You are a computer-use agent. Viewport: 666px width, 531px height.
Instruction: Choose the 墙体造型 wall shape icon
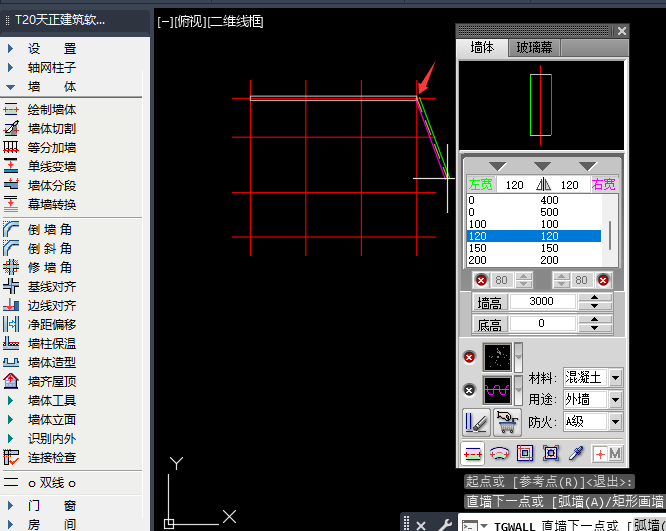pyautogui.click(x=11, y=362)
